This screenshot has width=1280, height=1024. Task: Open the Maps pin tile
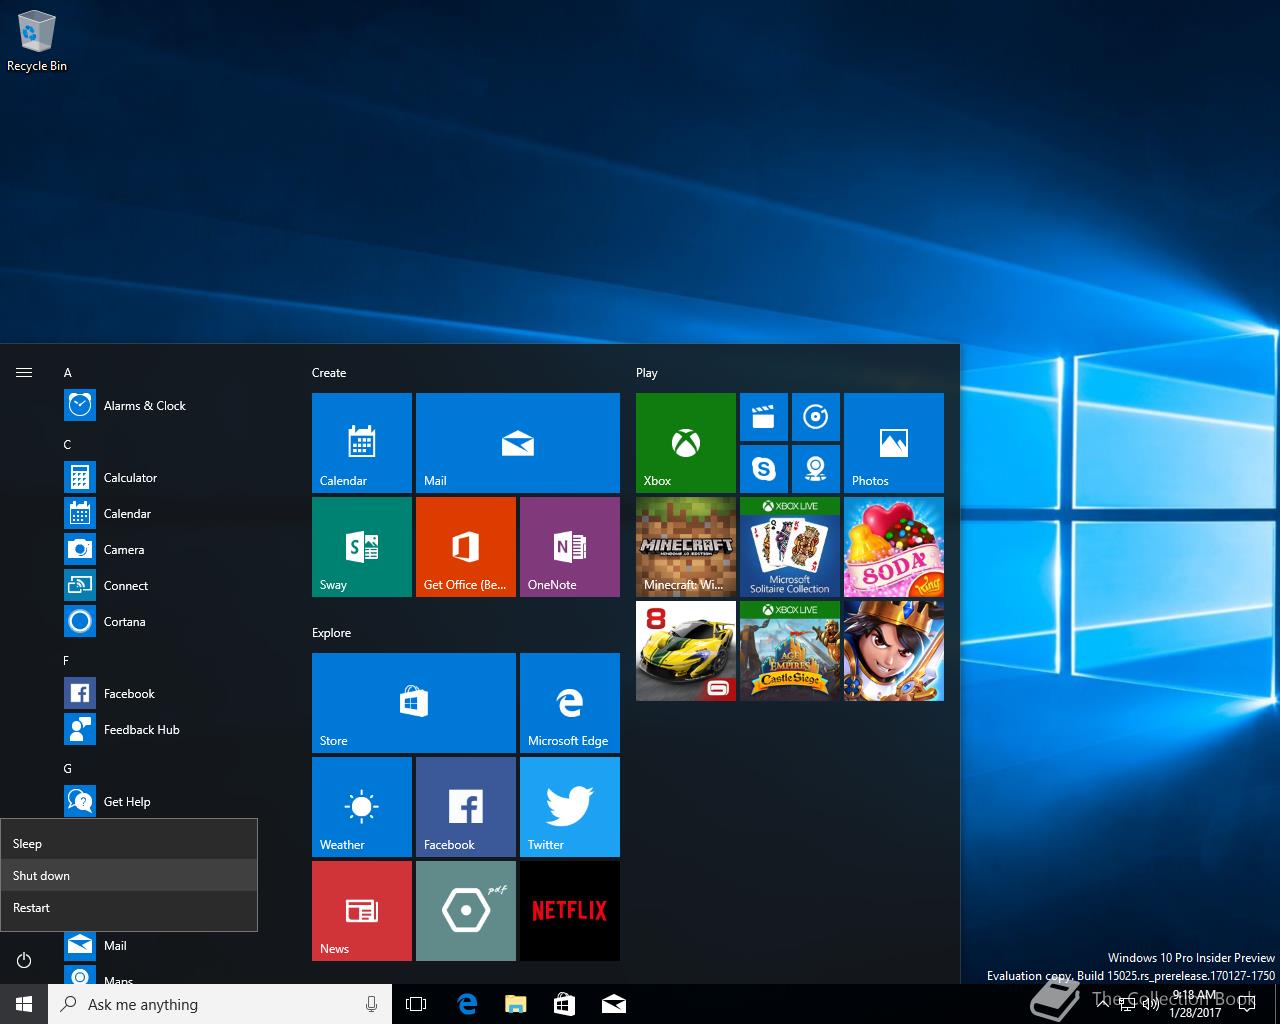coord(815,469)
